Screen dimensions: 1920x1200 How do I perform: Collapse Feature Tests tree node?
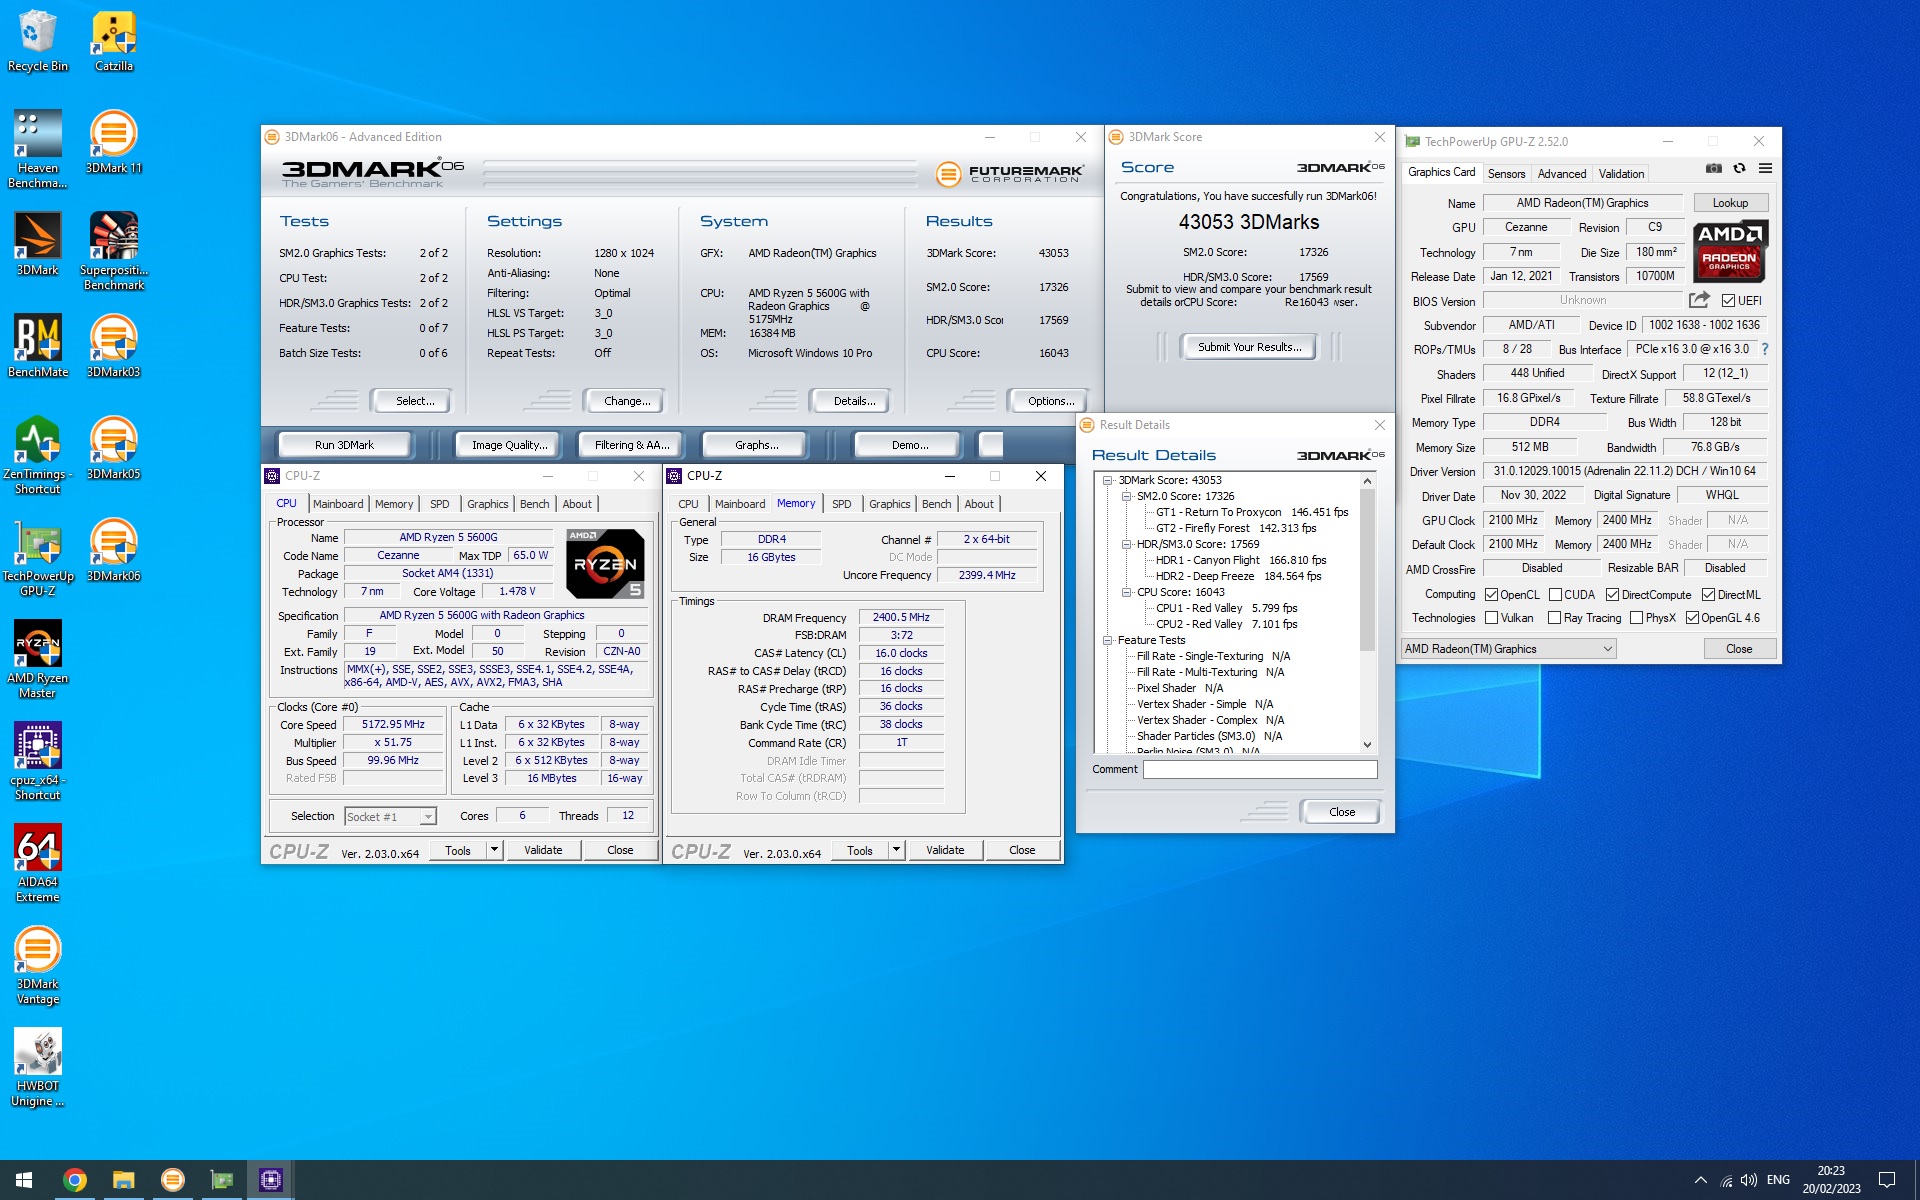(1107, 640)
